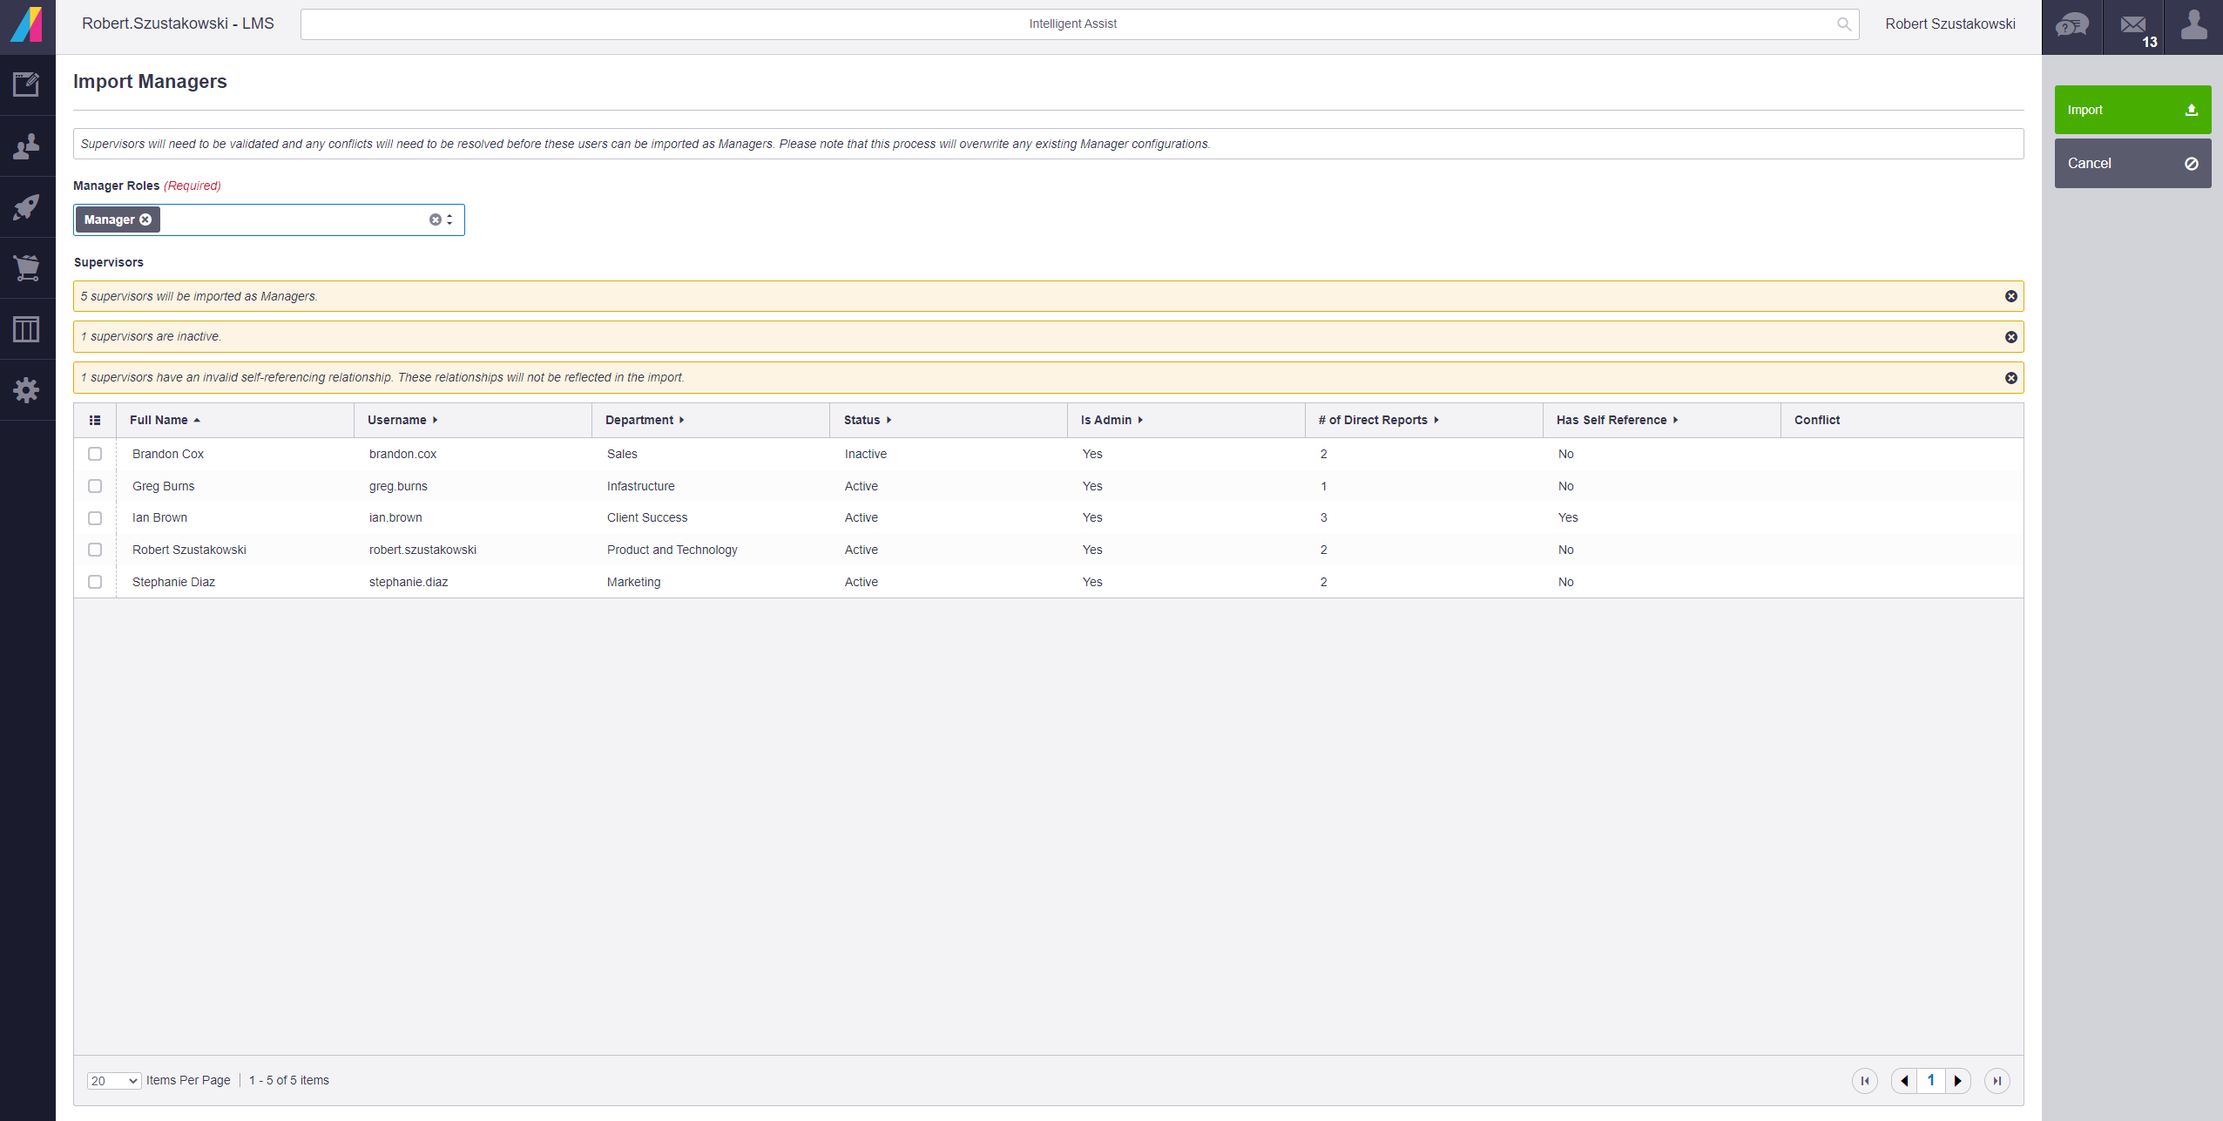Open the Users sidebar icon
The width and height of the screenshot is (2223, 1121).
[27, 146]
